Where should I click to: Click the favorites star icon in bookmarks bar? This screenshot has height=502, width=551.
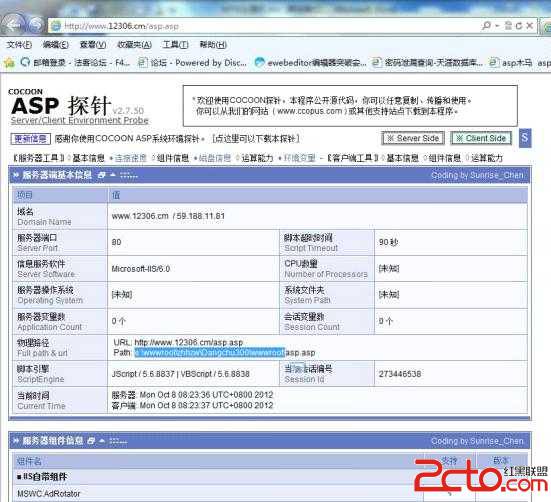coord(9,63)
